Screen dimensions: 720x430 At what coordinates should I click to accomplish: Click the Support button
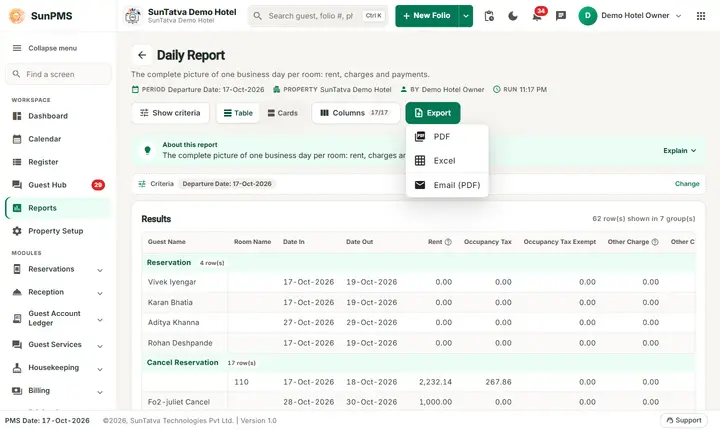(x=684, y=420)
